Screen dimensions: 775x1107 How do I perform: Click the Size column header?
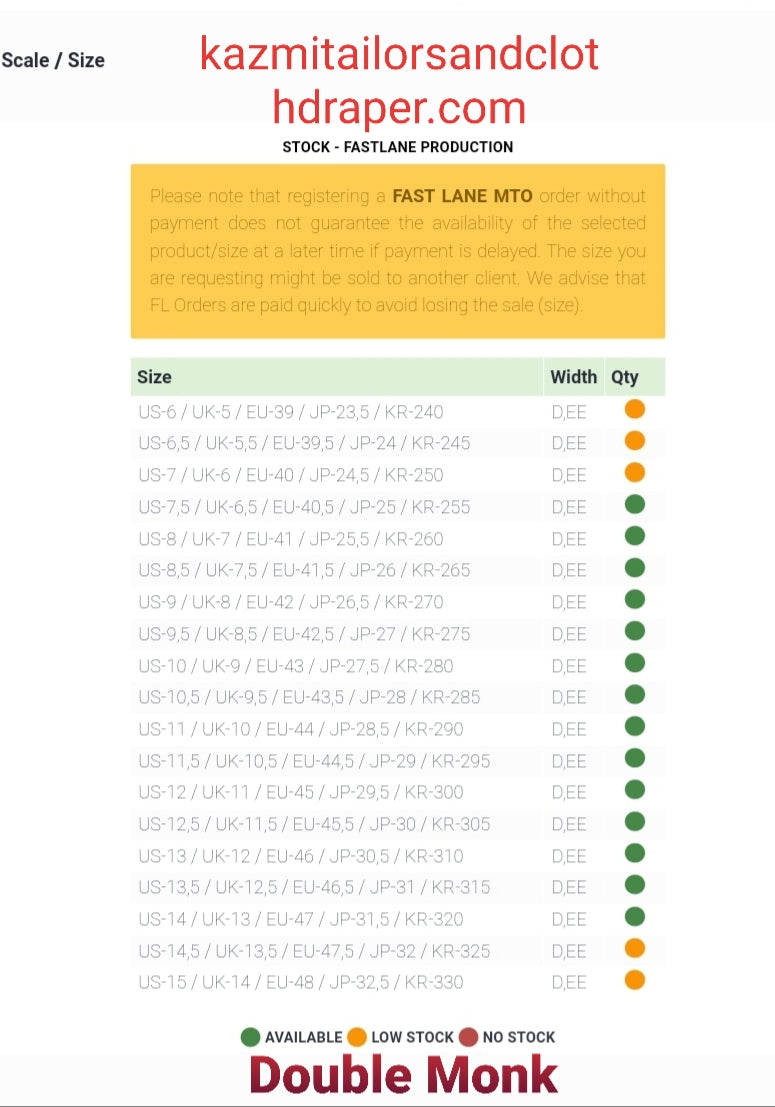point(155,377)
